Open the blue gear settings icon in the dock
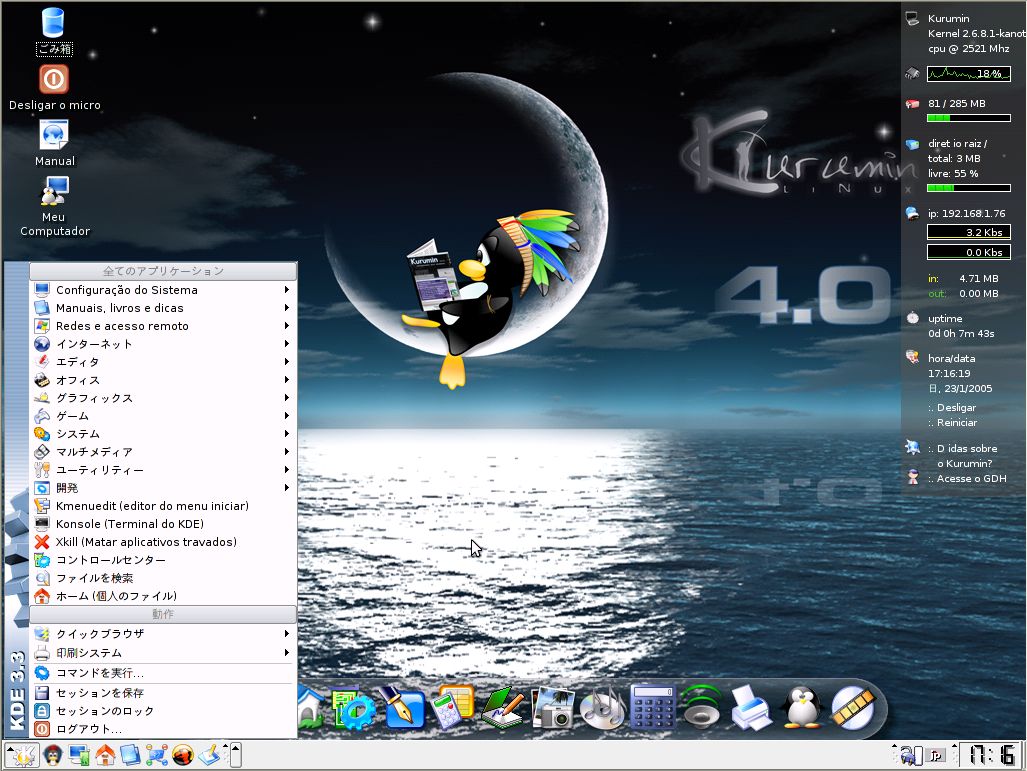Viewport: 1027px width, 771px height. (353, 709)
